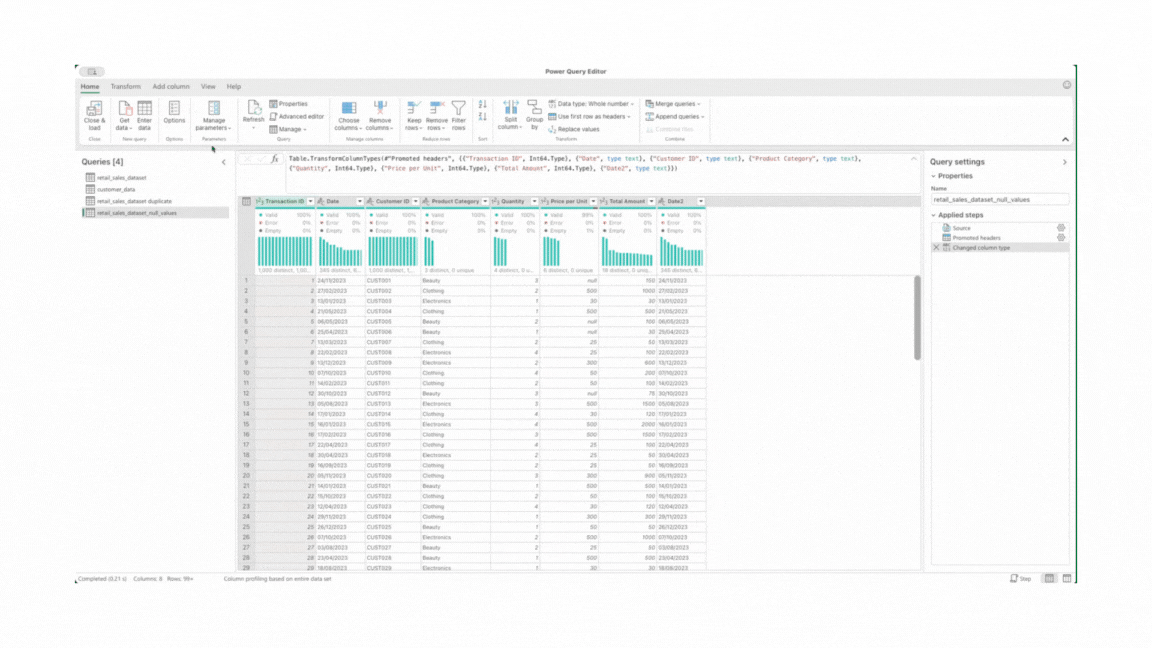Open the Promoted headers step settings gear
The height and width of the screenshot is (648, 1152).
[x=1061, y=238]
